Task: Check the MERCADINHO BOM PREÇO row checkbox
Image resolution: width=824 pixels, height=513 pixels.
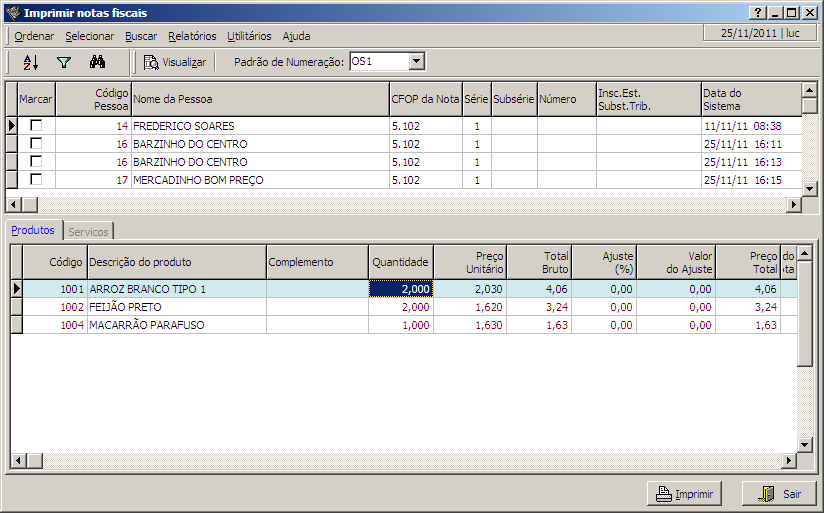Action: 36,180
